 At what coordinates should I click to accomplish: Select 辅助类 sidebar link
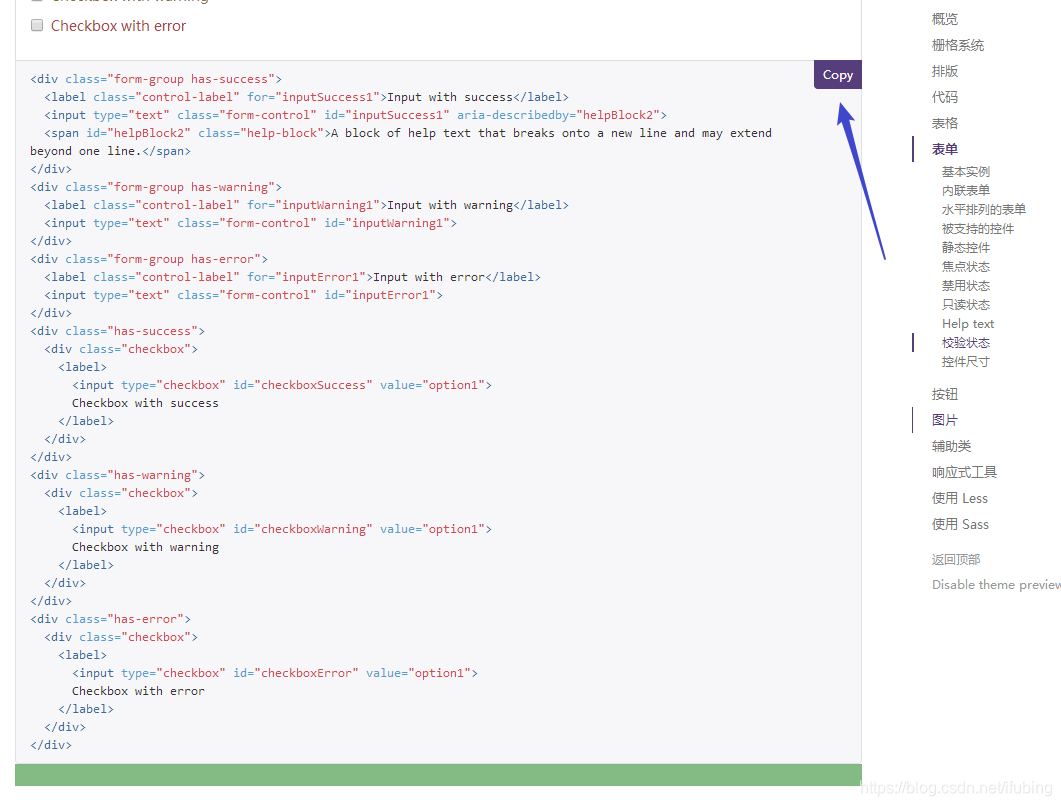[951, 446]
